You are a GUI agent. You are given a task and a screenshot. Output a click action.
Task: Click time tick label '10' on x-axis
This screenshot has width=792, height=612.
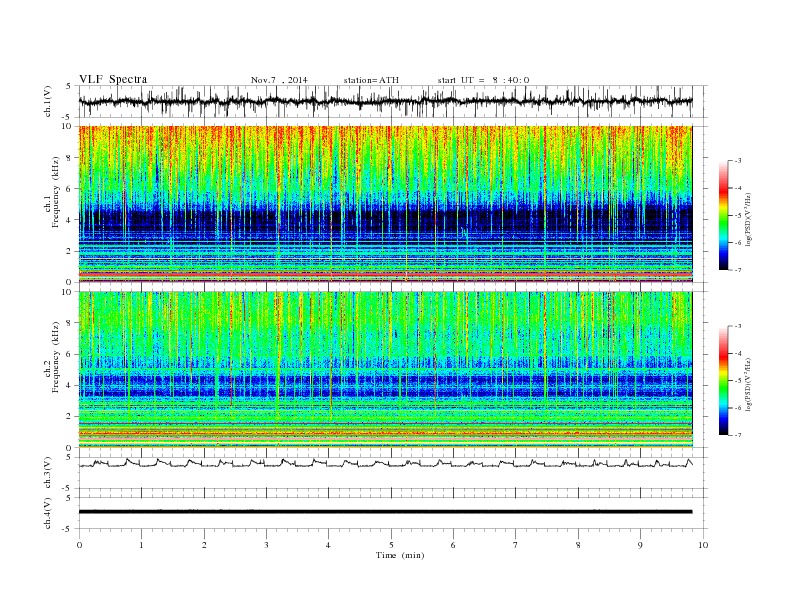point(703,545)
